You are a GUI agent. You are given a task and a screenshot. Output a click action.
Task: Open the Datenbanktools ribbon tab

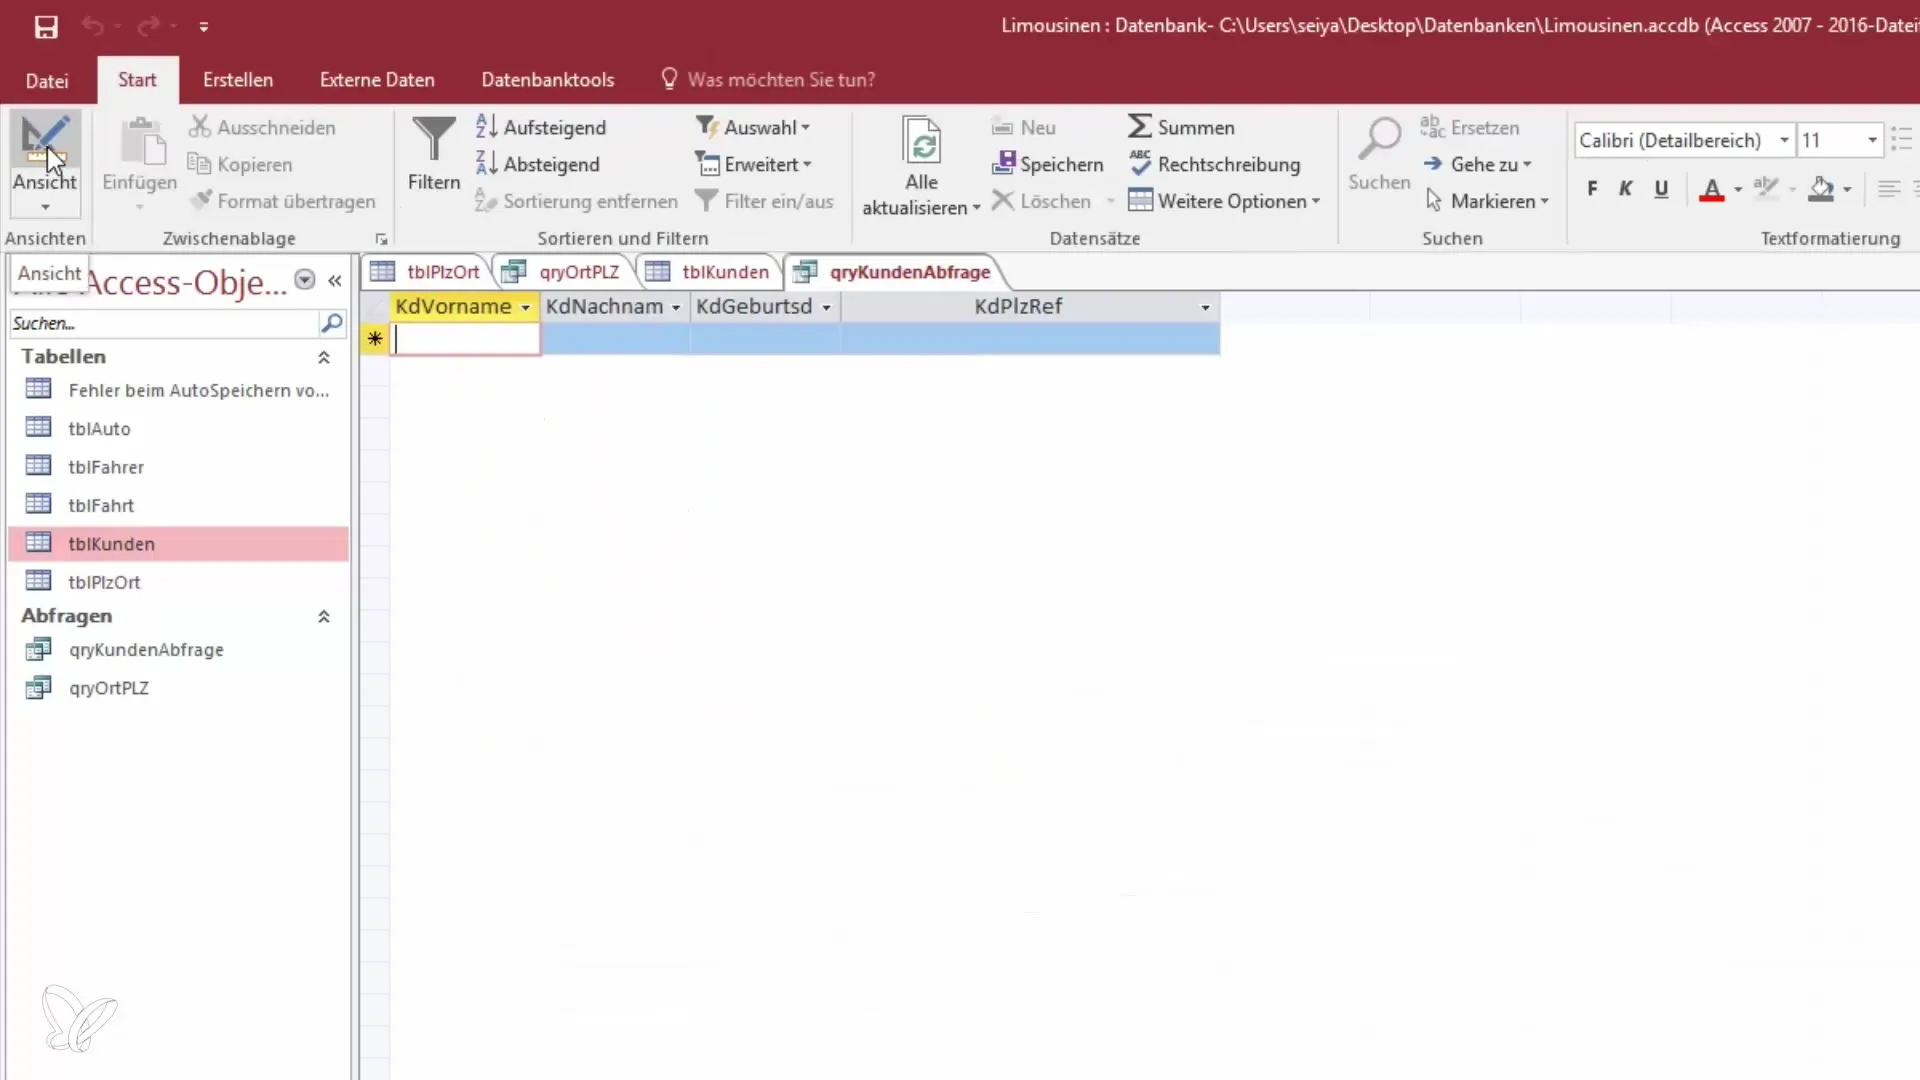548,80
